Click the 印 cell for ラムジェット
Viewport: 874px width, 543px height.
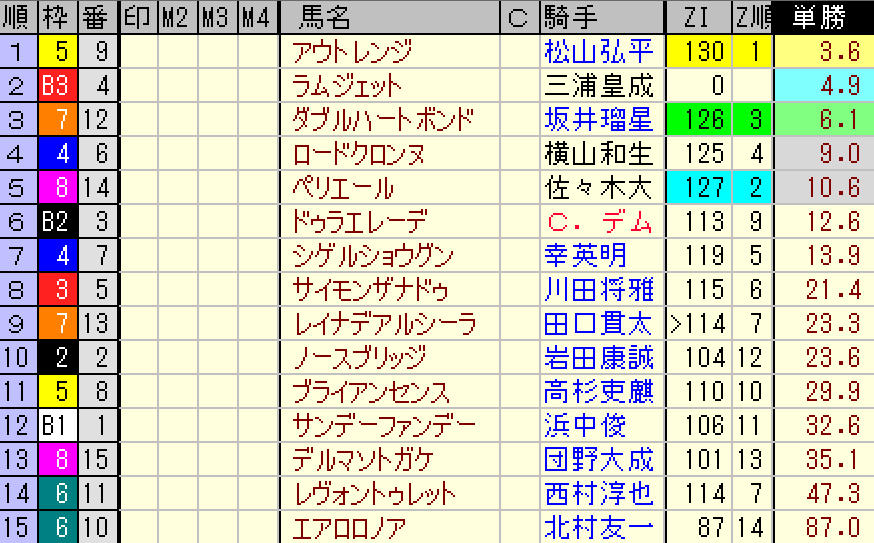click(x=138, y=86)
